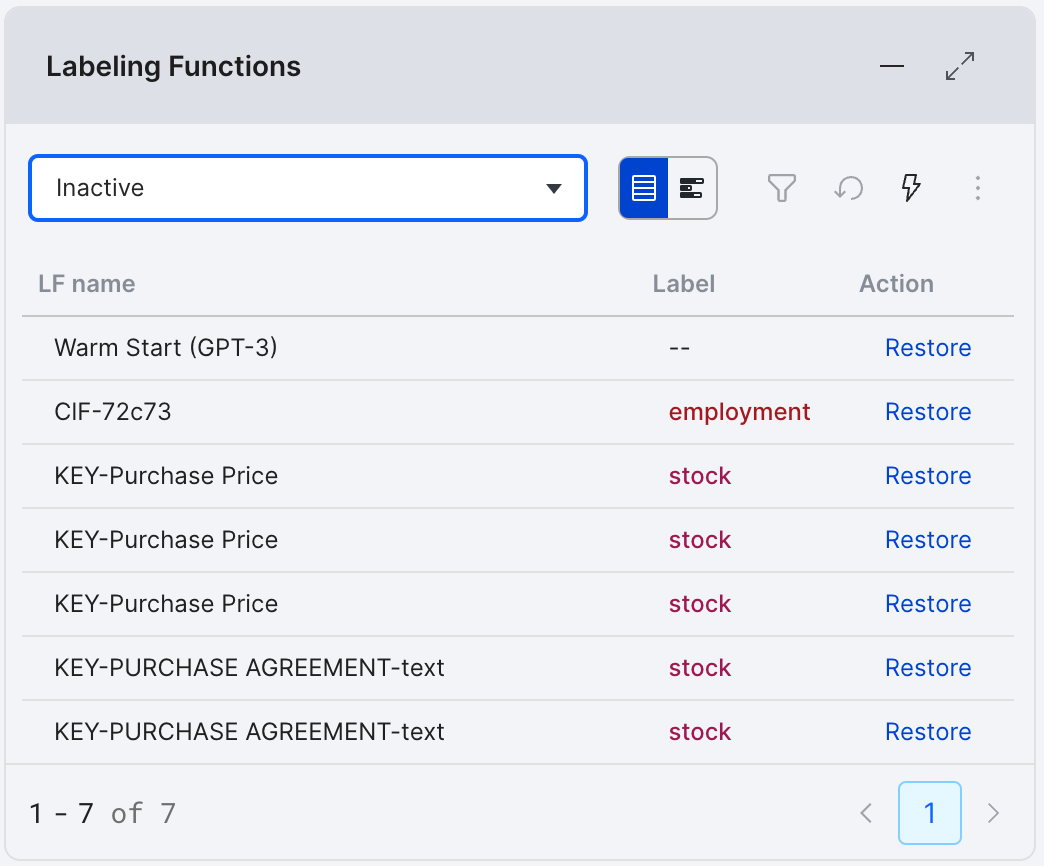Go to previous page arrow

[866, 813]
